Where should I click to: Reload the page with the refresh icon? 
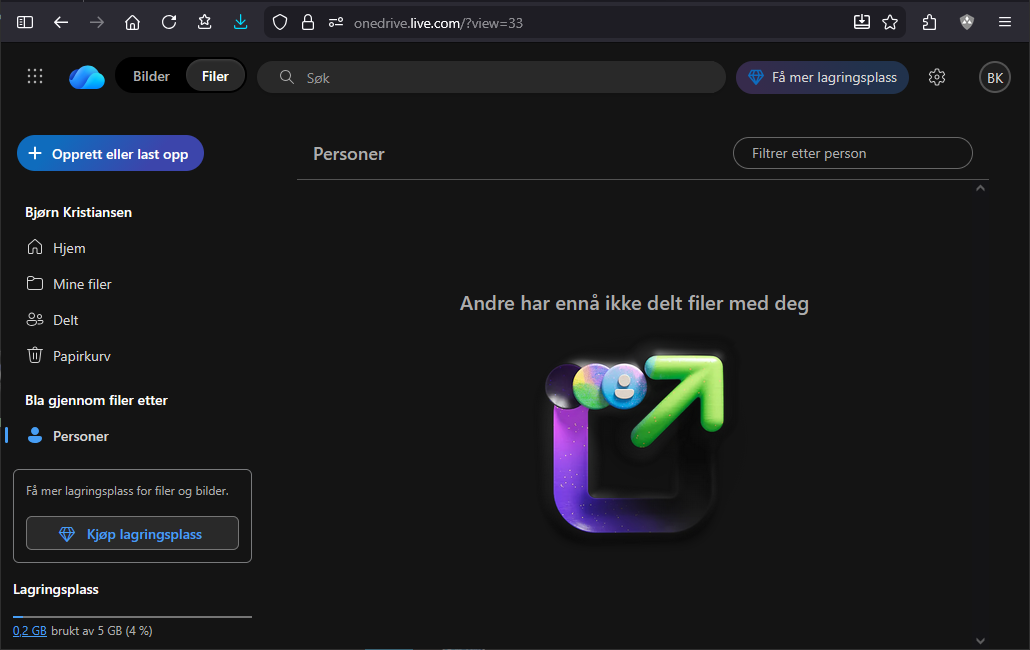coord(169,22)
